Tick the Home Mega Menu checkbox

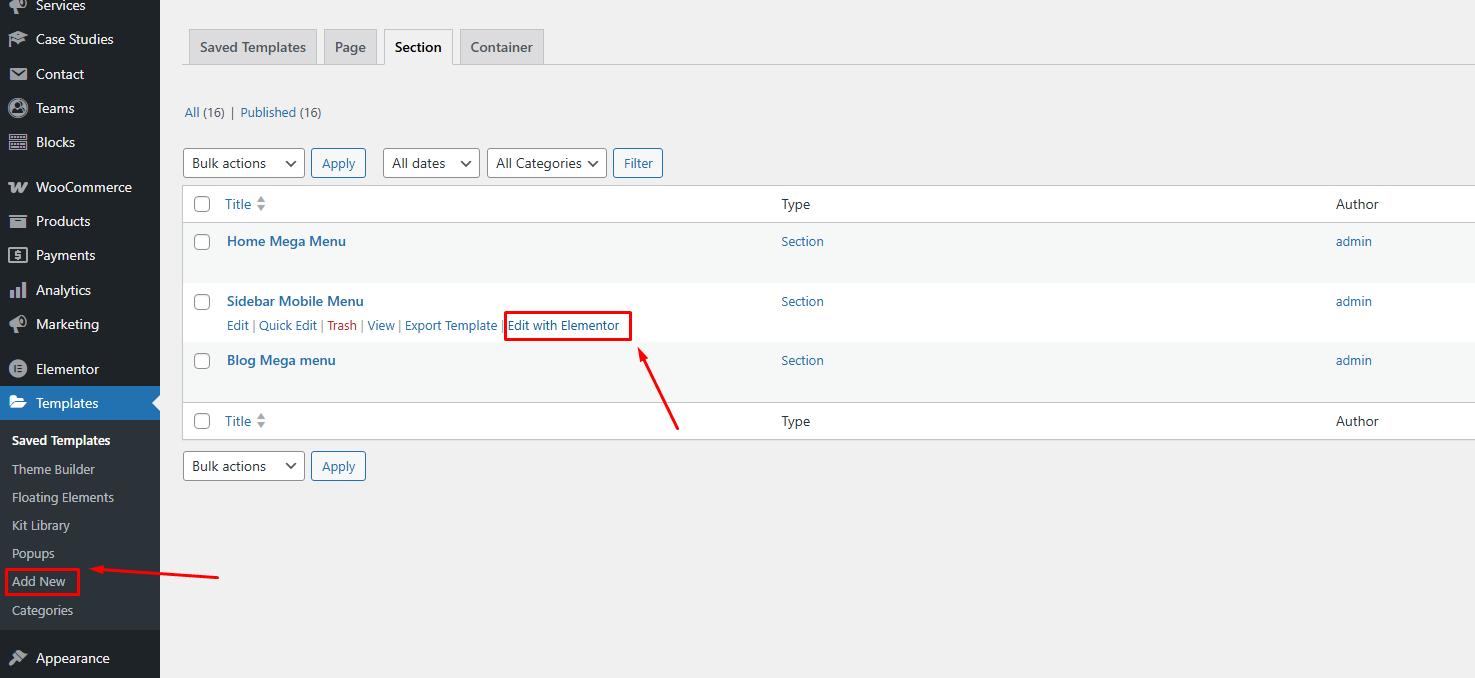coord(202,242)
